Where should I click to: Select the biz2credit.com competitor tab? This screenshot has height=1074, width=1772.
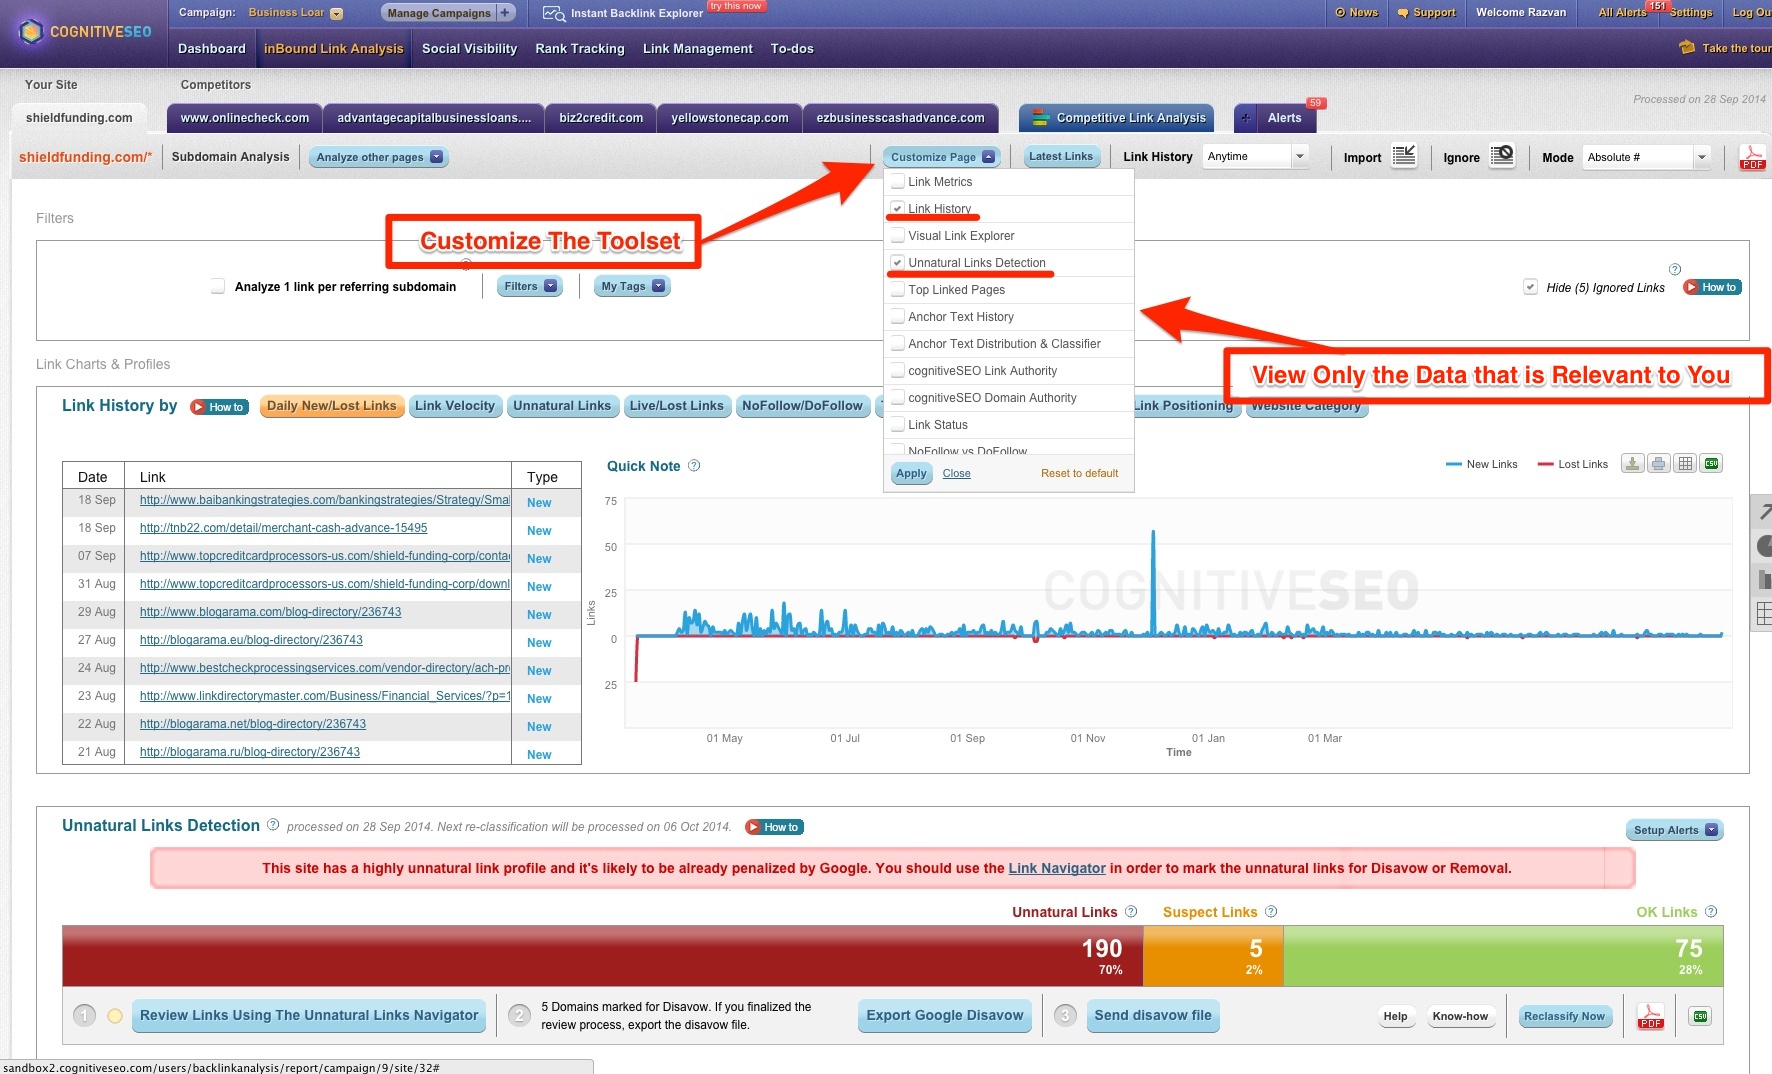(599, 117)
